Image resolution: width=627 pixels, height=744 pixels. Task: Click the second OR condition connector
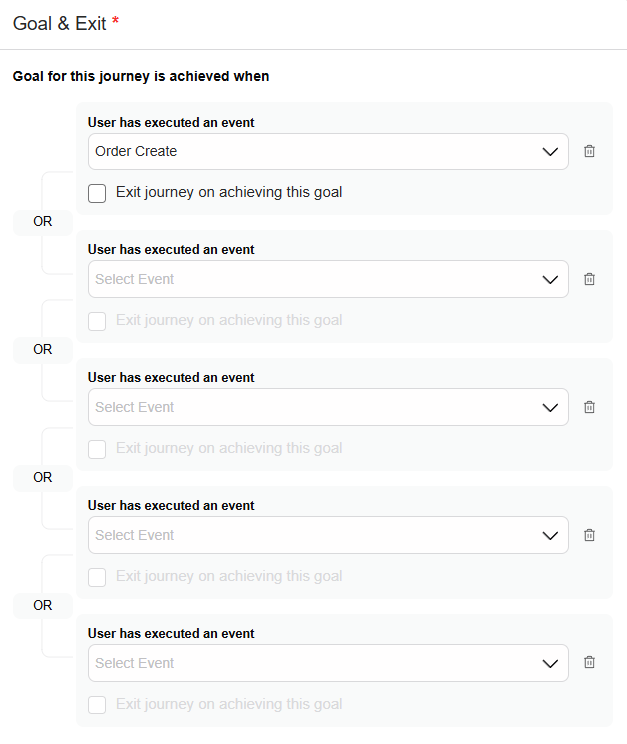tap(42, 350)
